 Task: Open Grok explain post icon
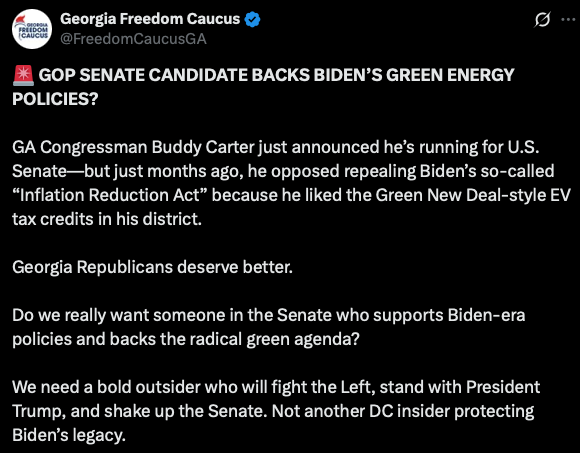click(x=542, y=19)
